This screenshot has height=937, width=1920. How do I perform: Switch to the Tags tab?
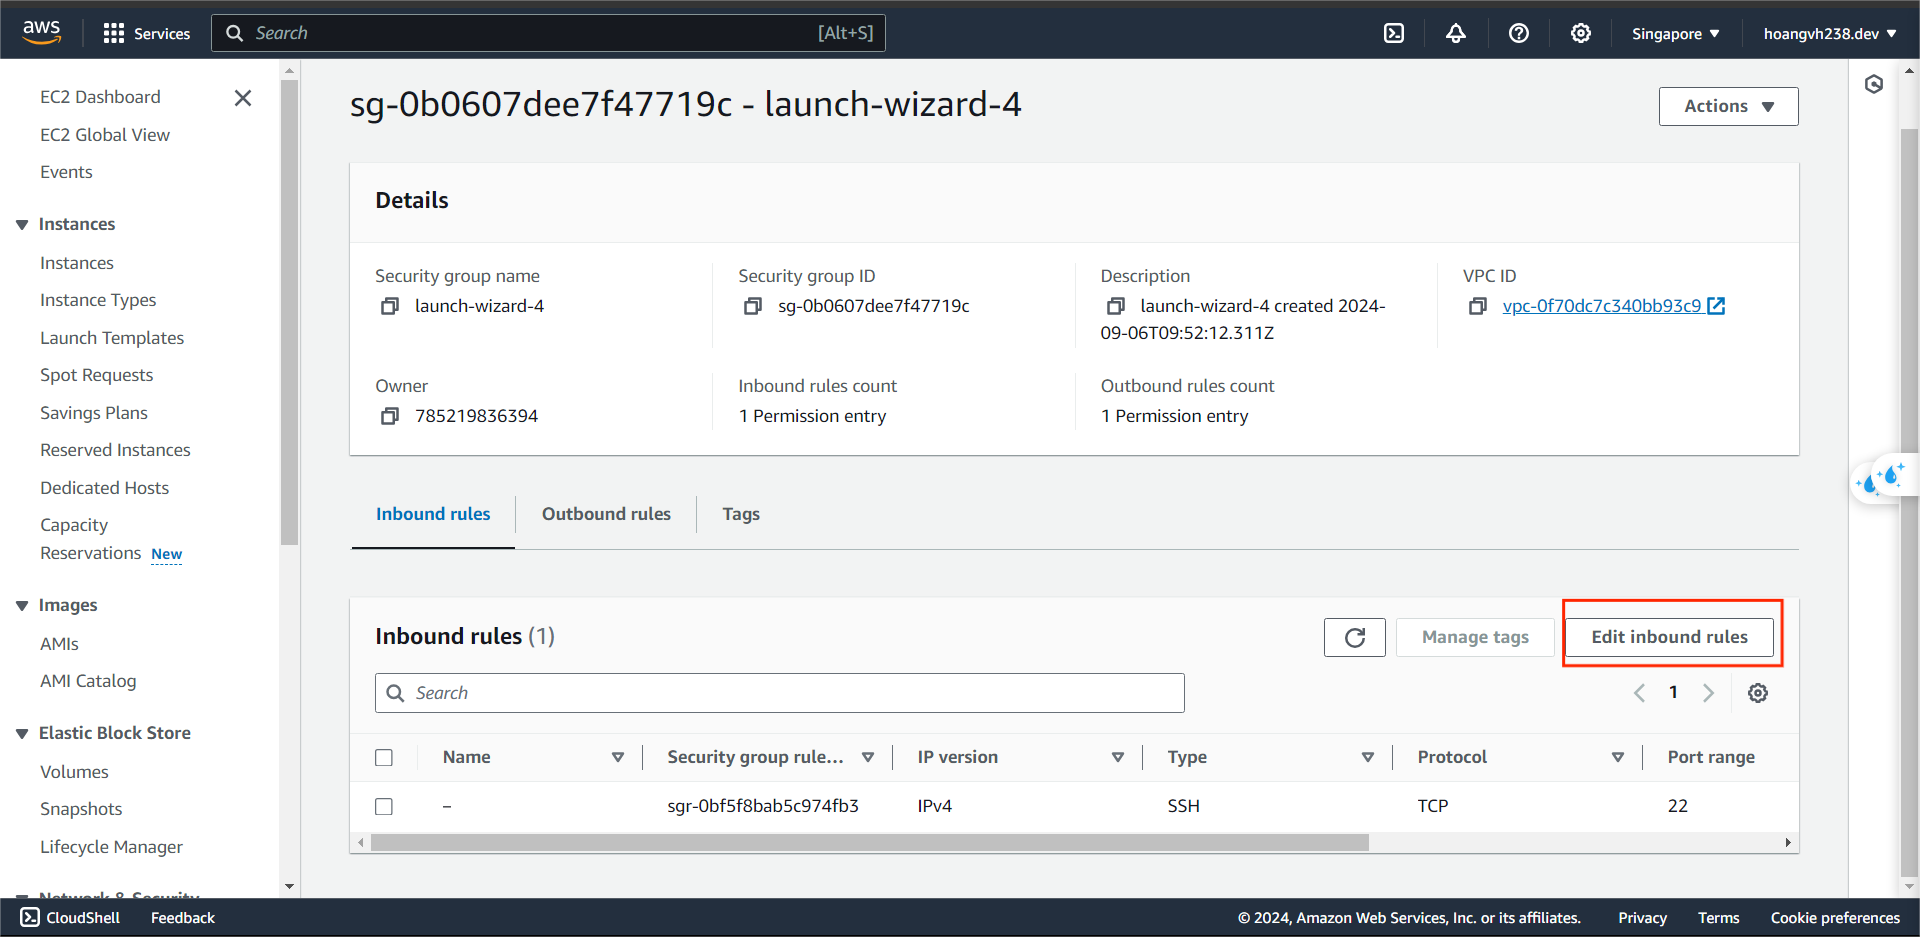click(741, 514)
